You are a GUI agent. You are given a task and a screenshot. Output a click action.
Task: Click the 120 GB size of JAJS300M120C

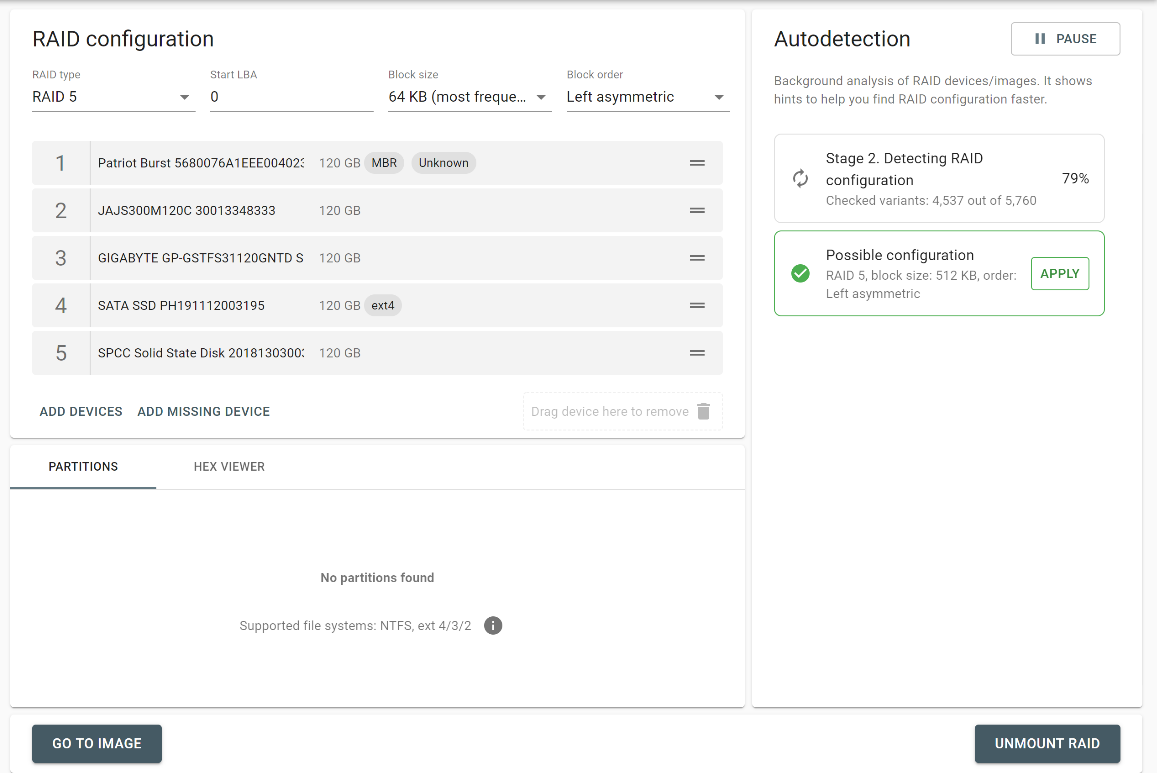pyautogui.click(x=339, y=210)
